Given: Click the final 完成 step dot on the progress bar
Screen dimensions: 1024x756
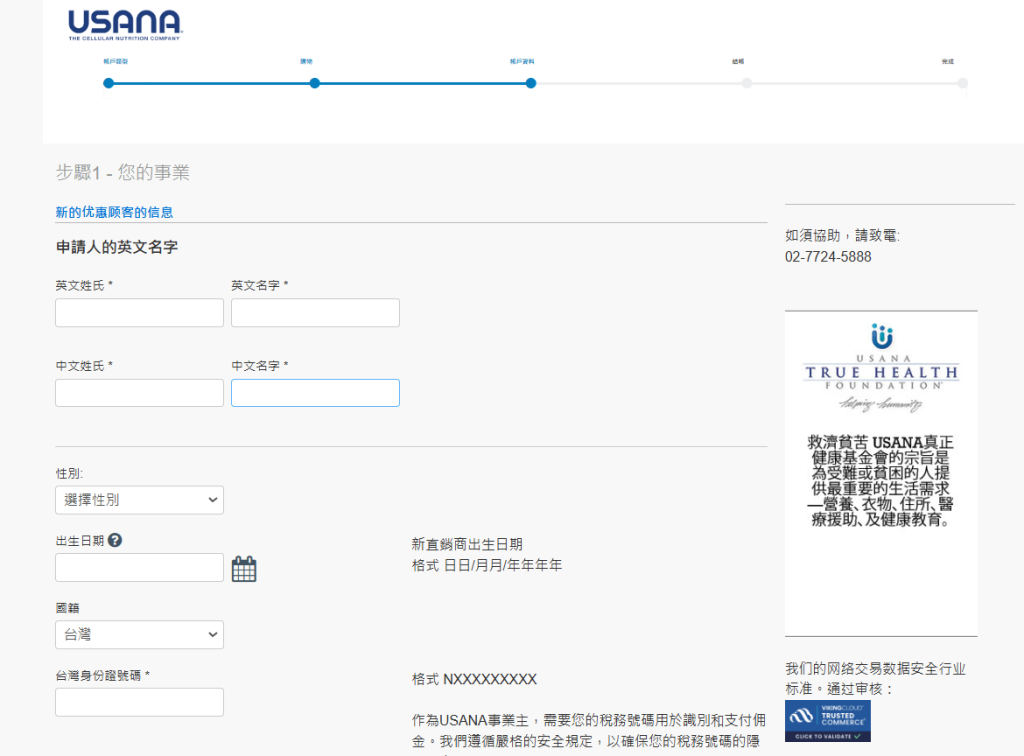Looking at the screenshot, I should (962, 83).
